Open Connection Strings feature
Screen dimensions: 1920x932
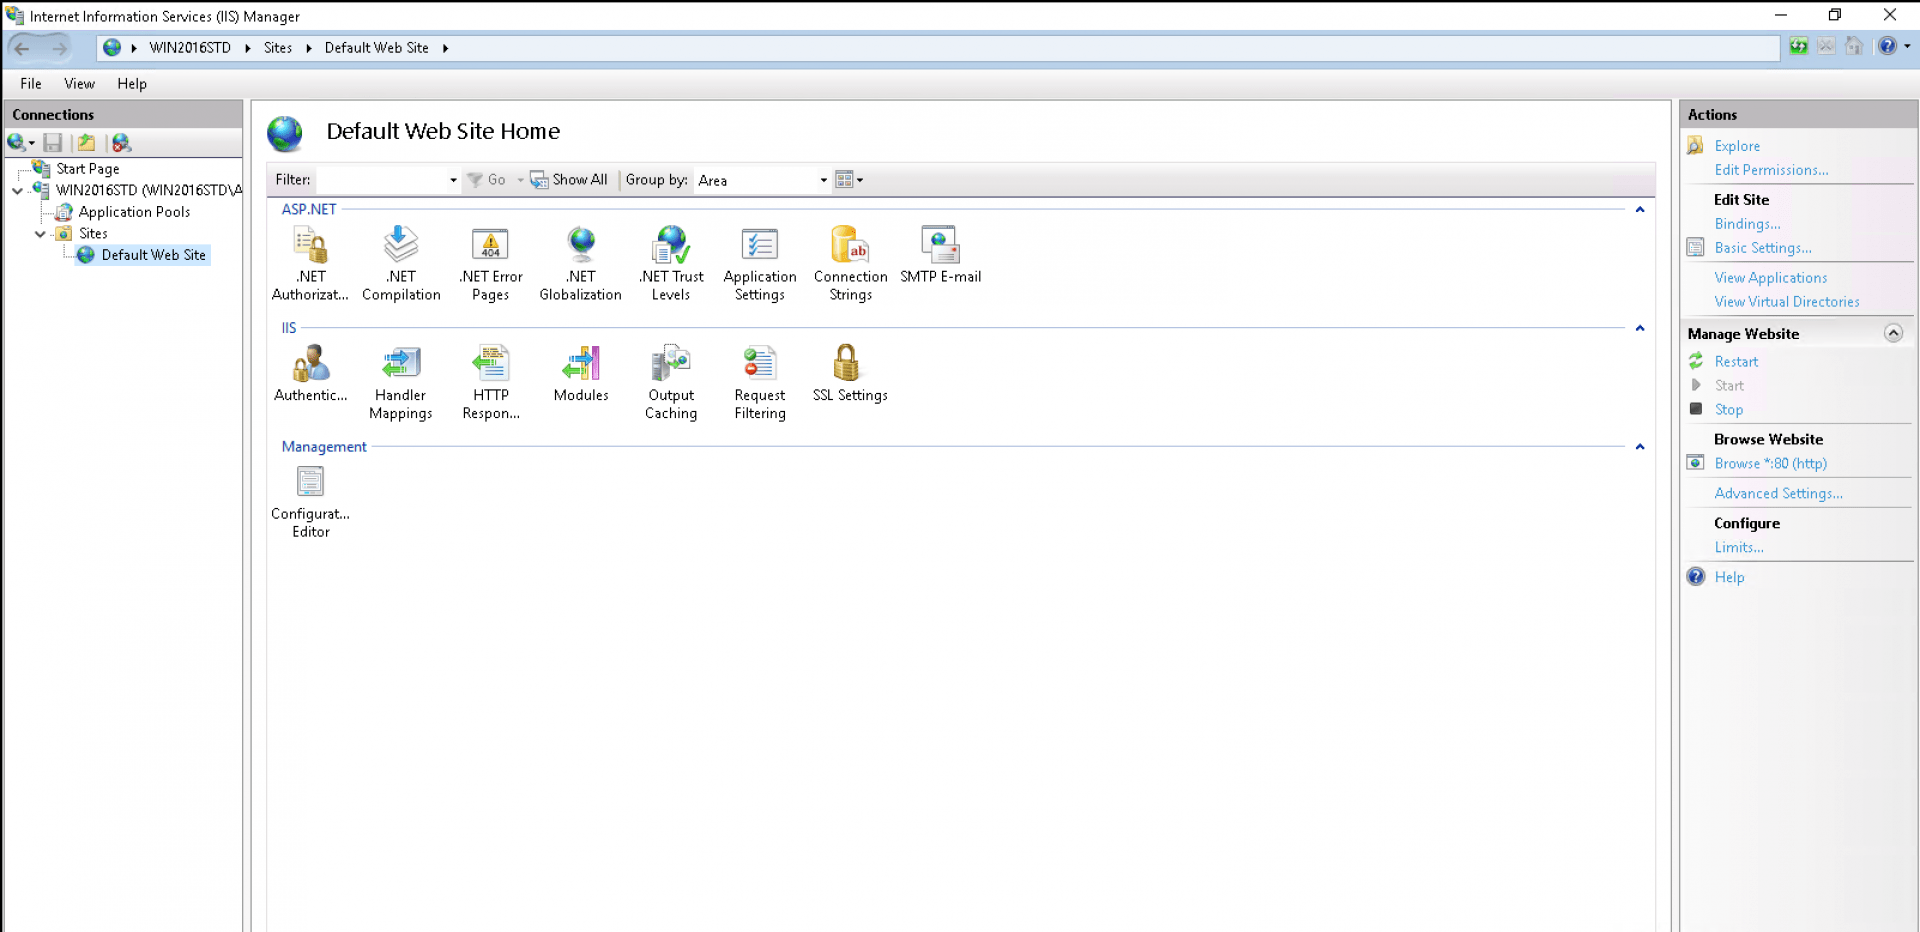coord(850,264)
